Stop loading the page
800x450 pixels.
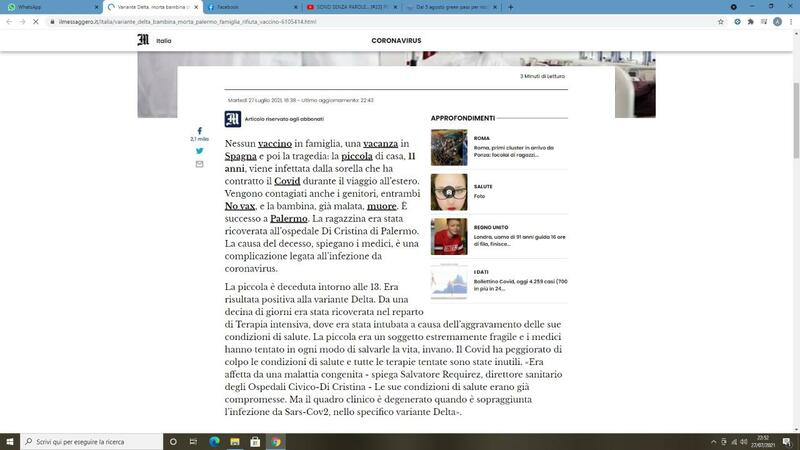click(x=36, y=22)
